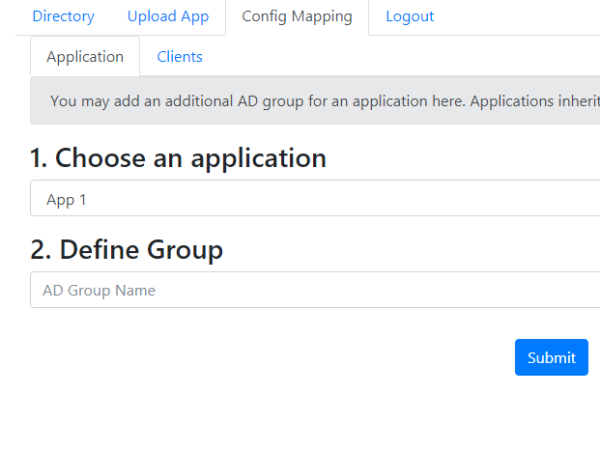Select the Application sub-tab
This screenshot has height=450, width=600.
85,57
